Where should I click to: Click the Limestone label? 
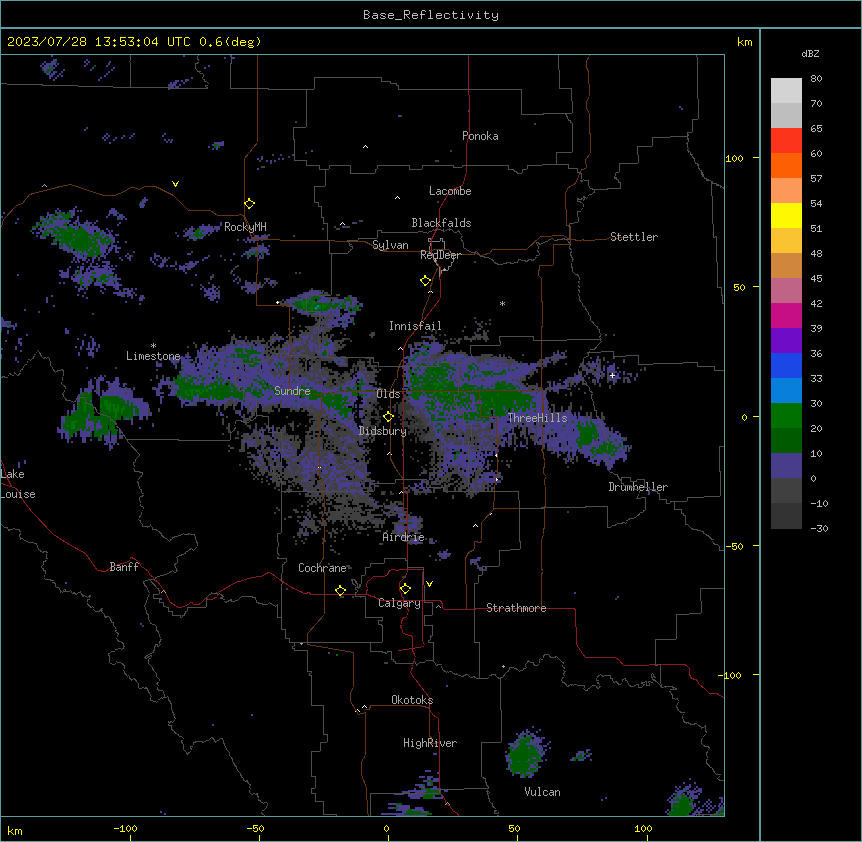click(x=153, y=356)
